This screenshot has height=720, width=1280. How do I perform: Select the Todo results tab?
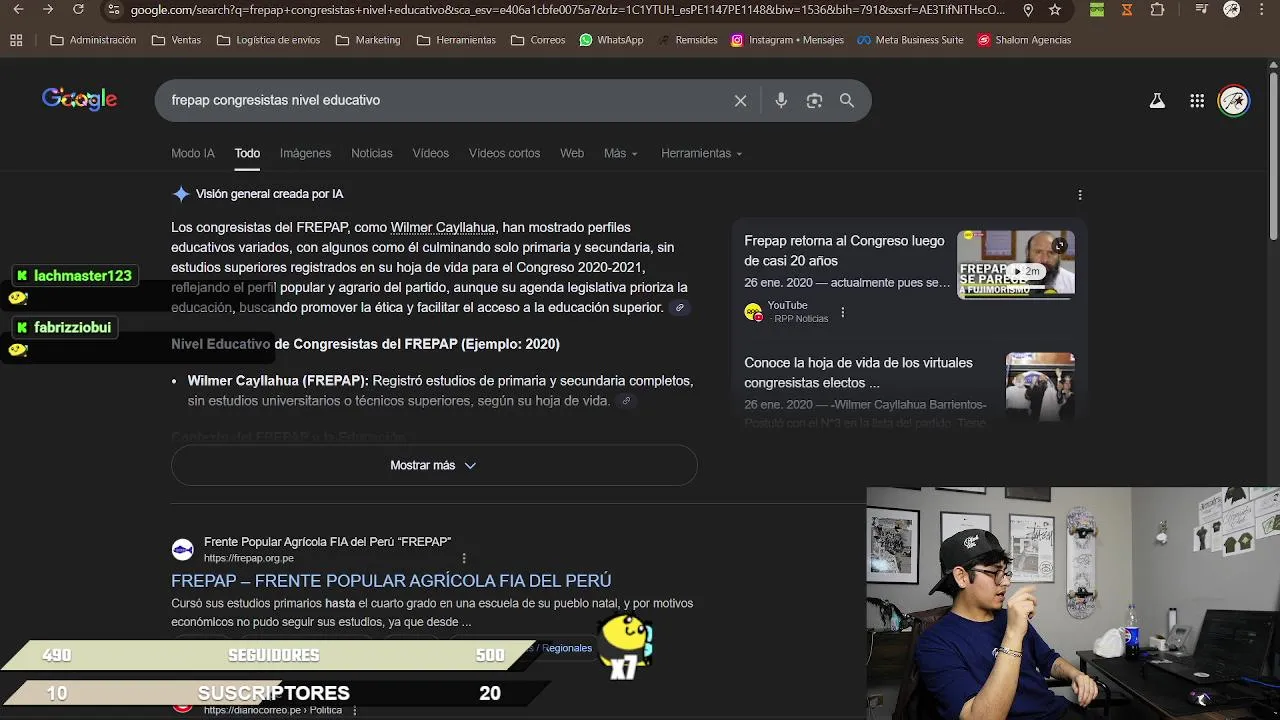[247, 153]
